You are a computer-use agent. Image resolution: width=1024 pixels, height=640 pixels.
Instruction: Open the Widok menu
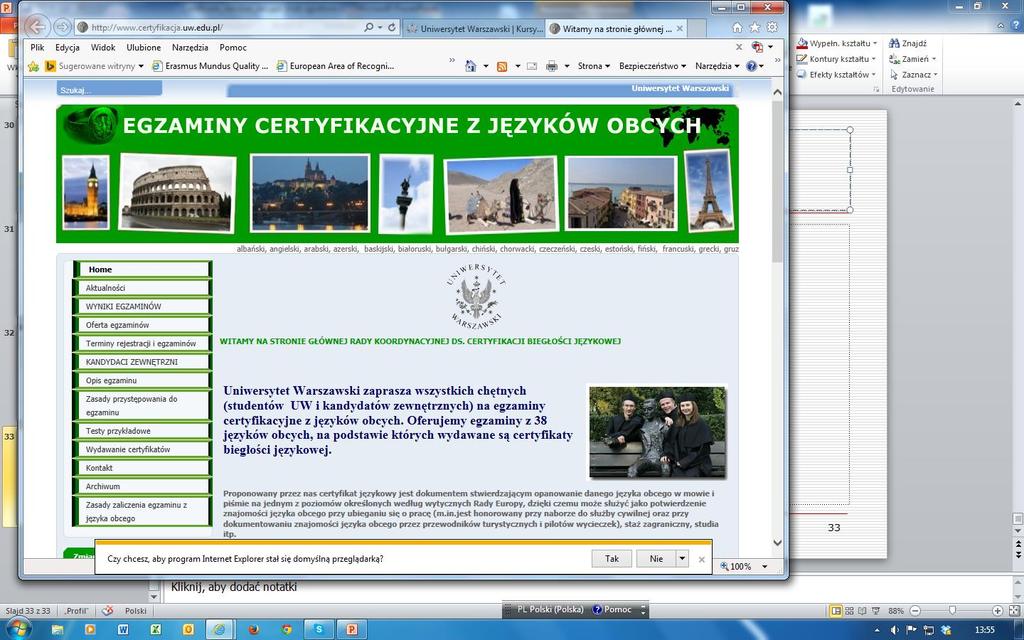[103, 47]
